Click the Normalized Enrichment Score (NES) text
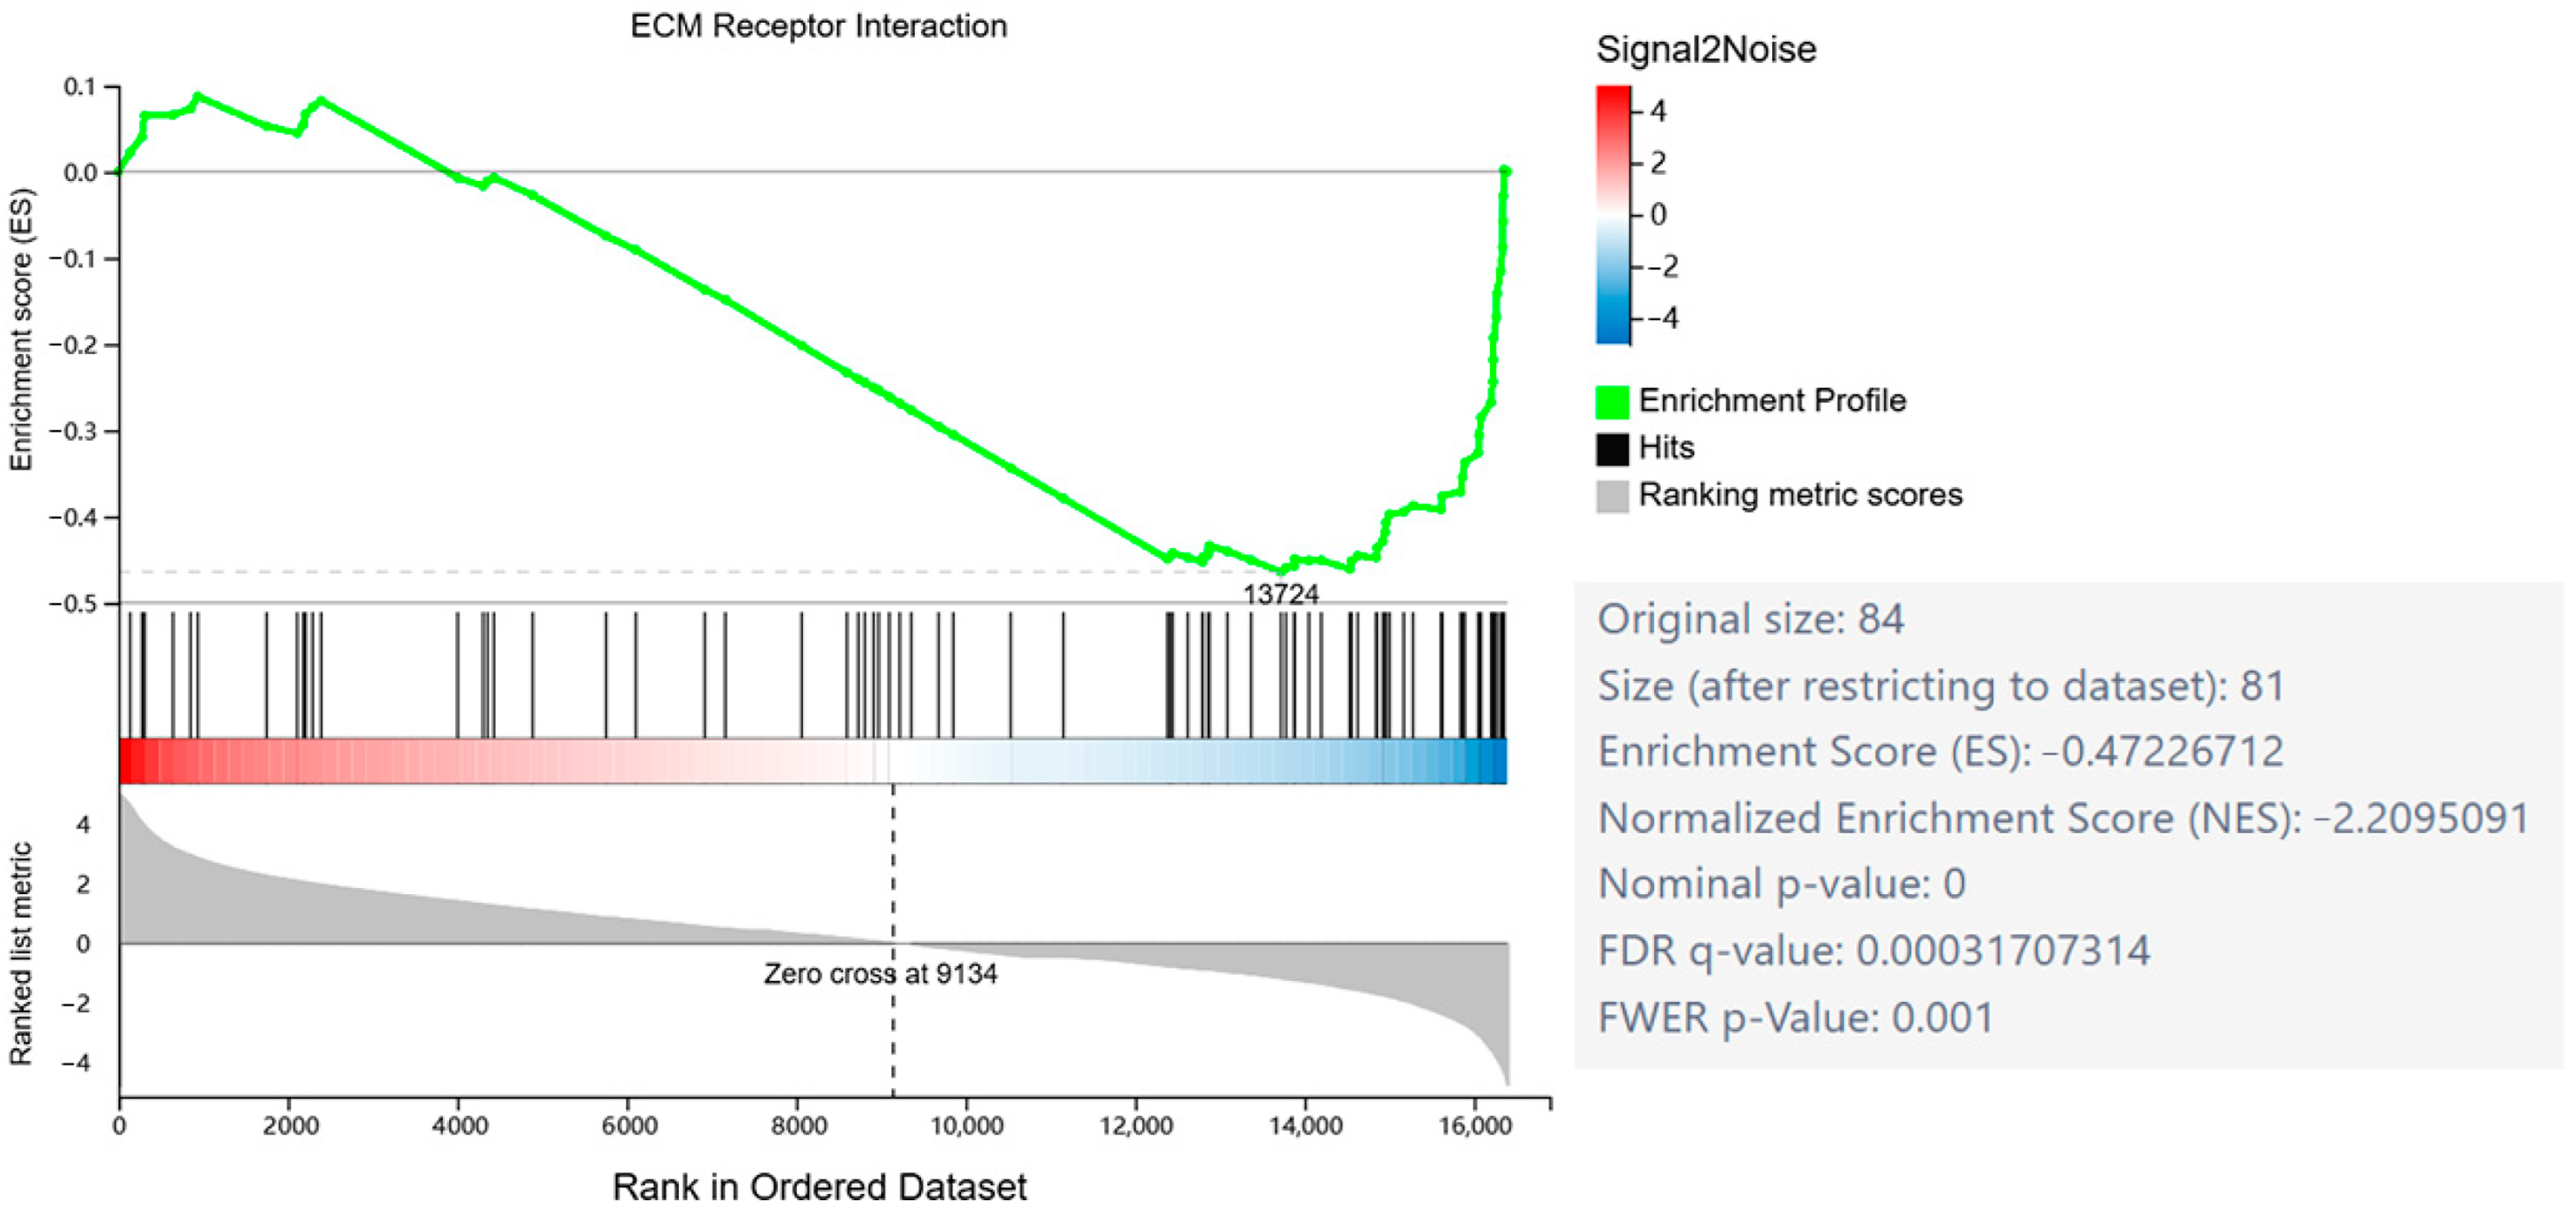Screen dimensions: 2576x1208 pos(2062,818)
